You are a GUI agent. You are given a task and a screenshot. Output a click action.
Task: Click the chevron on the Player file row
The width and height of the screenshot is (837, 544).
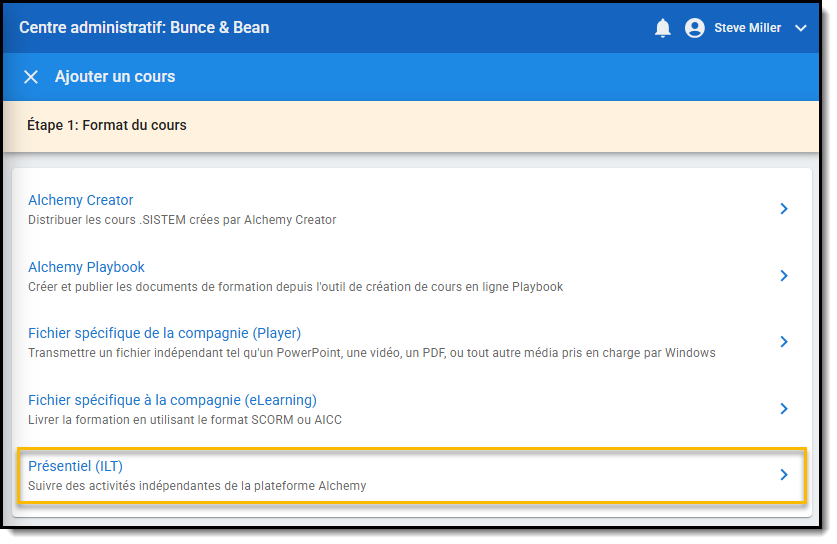[x=784, y=342]
